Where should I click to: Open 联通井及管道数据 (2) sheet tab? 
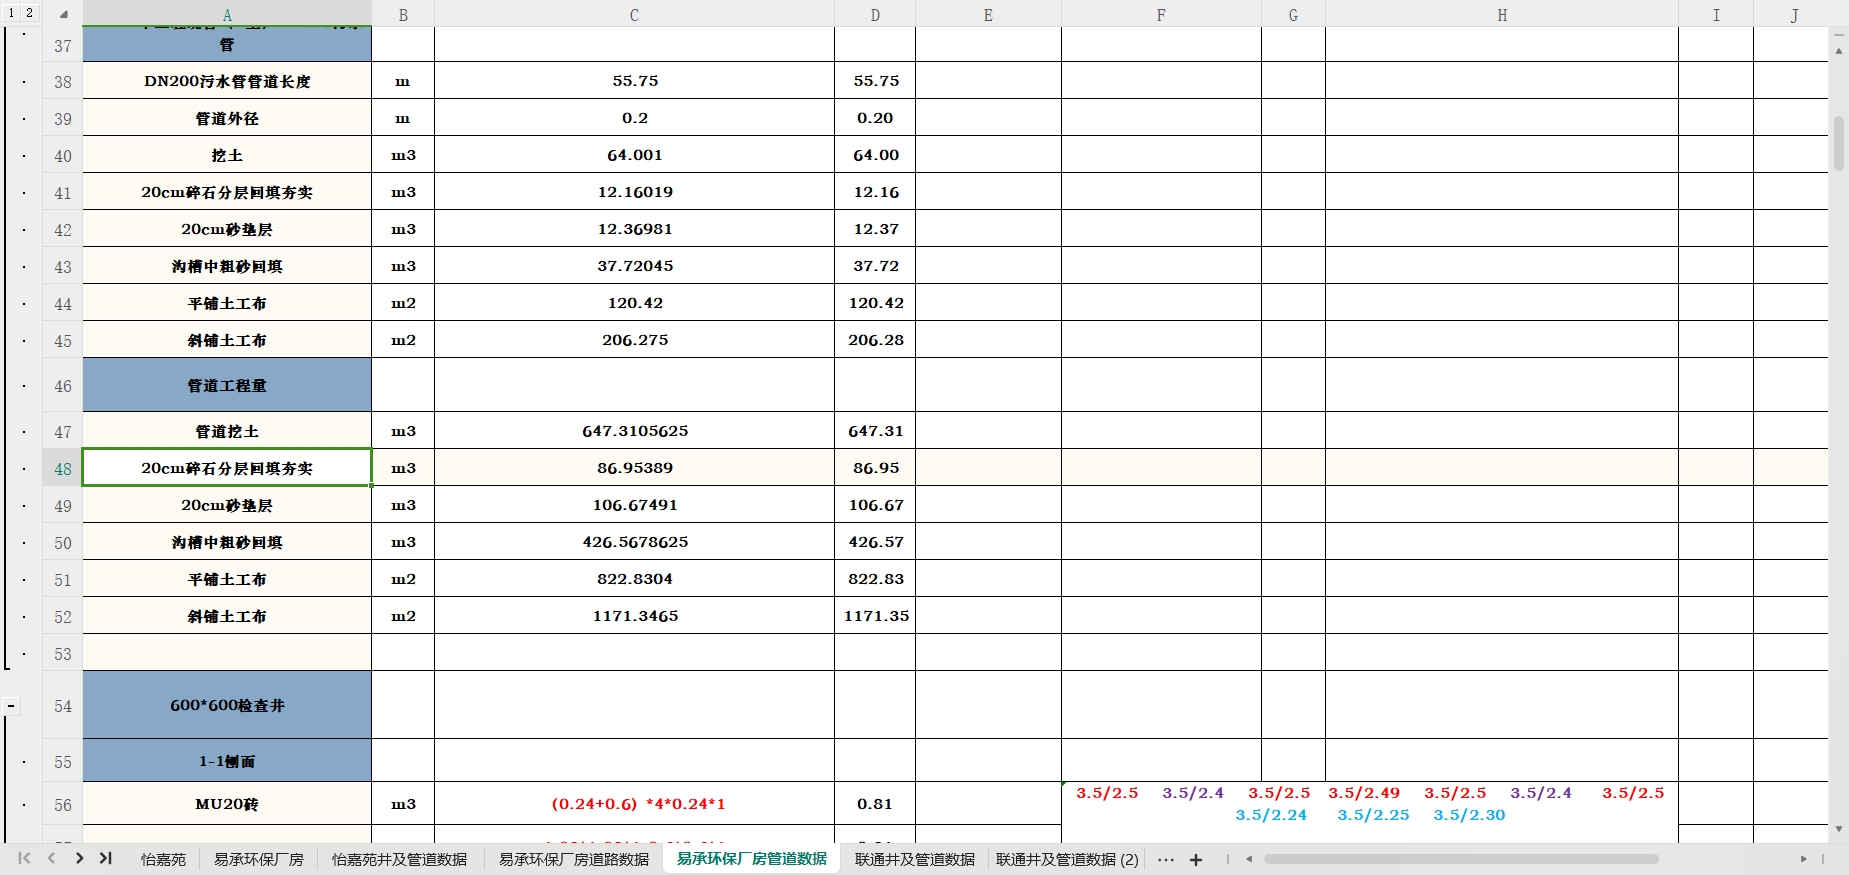tap(1067, 859)
